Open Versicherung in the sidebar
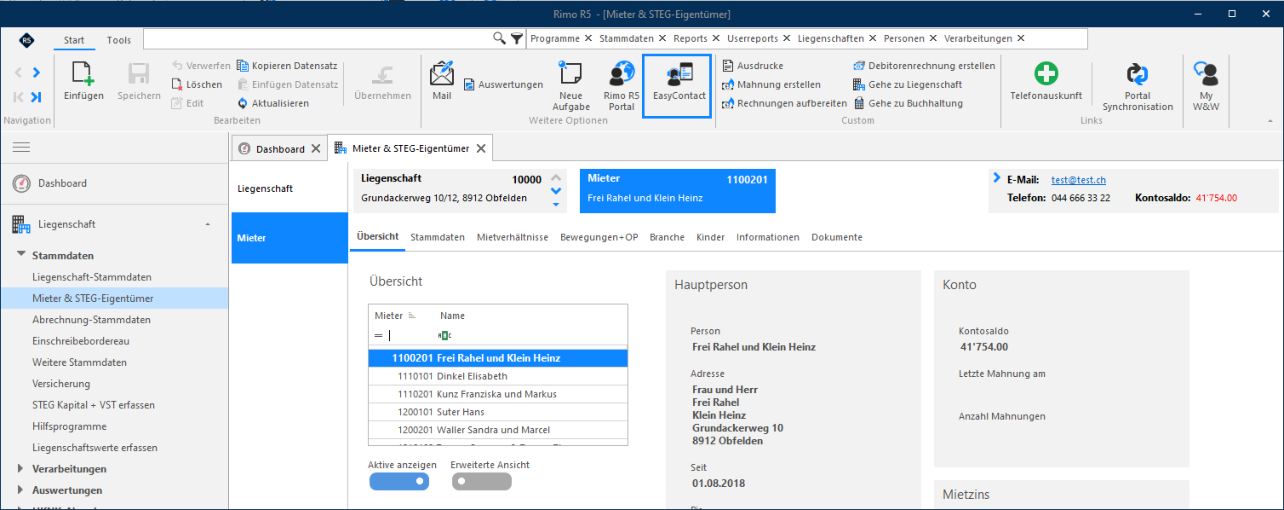This screenshot has width=1284, height=510. coord(61,383)
